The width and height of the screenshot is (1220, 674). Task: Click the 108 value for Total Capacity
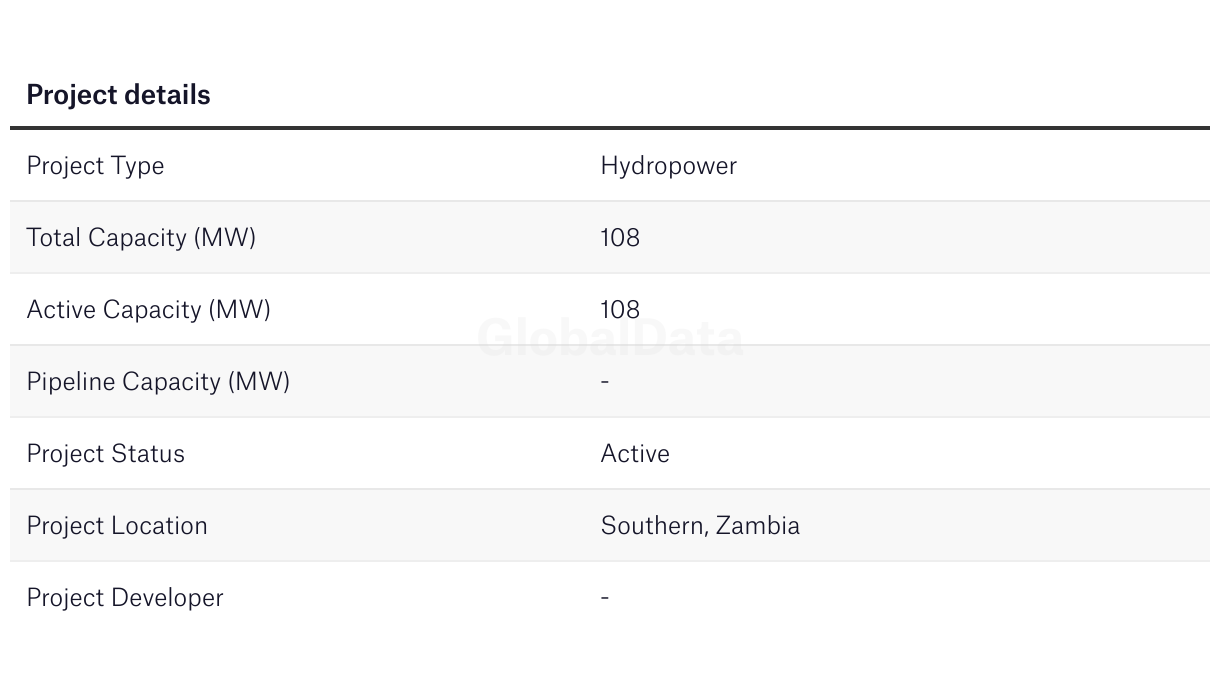[x=620, y=238]
